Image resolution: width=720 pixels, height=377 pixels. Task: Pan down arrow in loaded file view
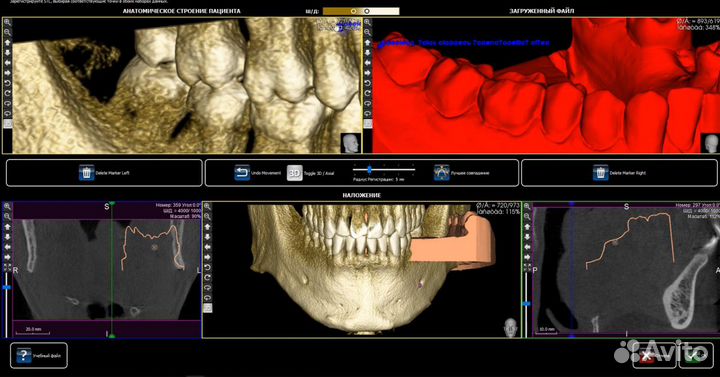click(x=367, y=53)
